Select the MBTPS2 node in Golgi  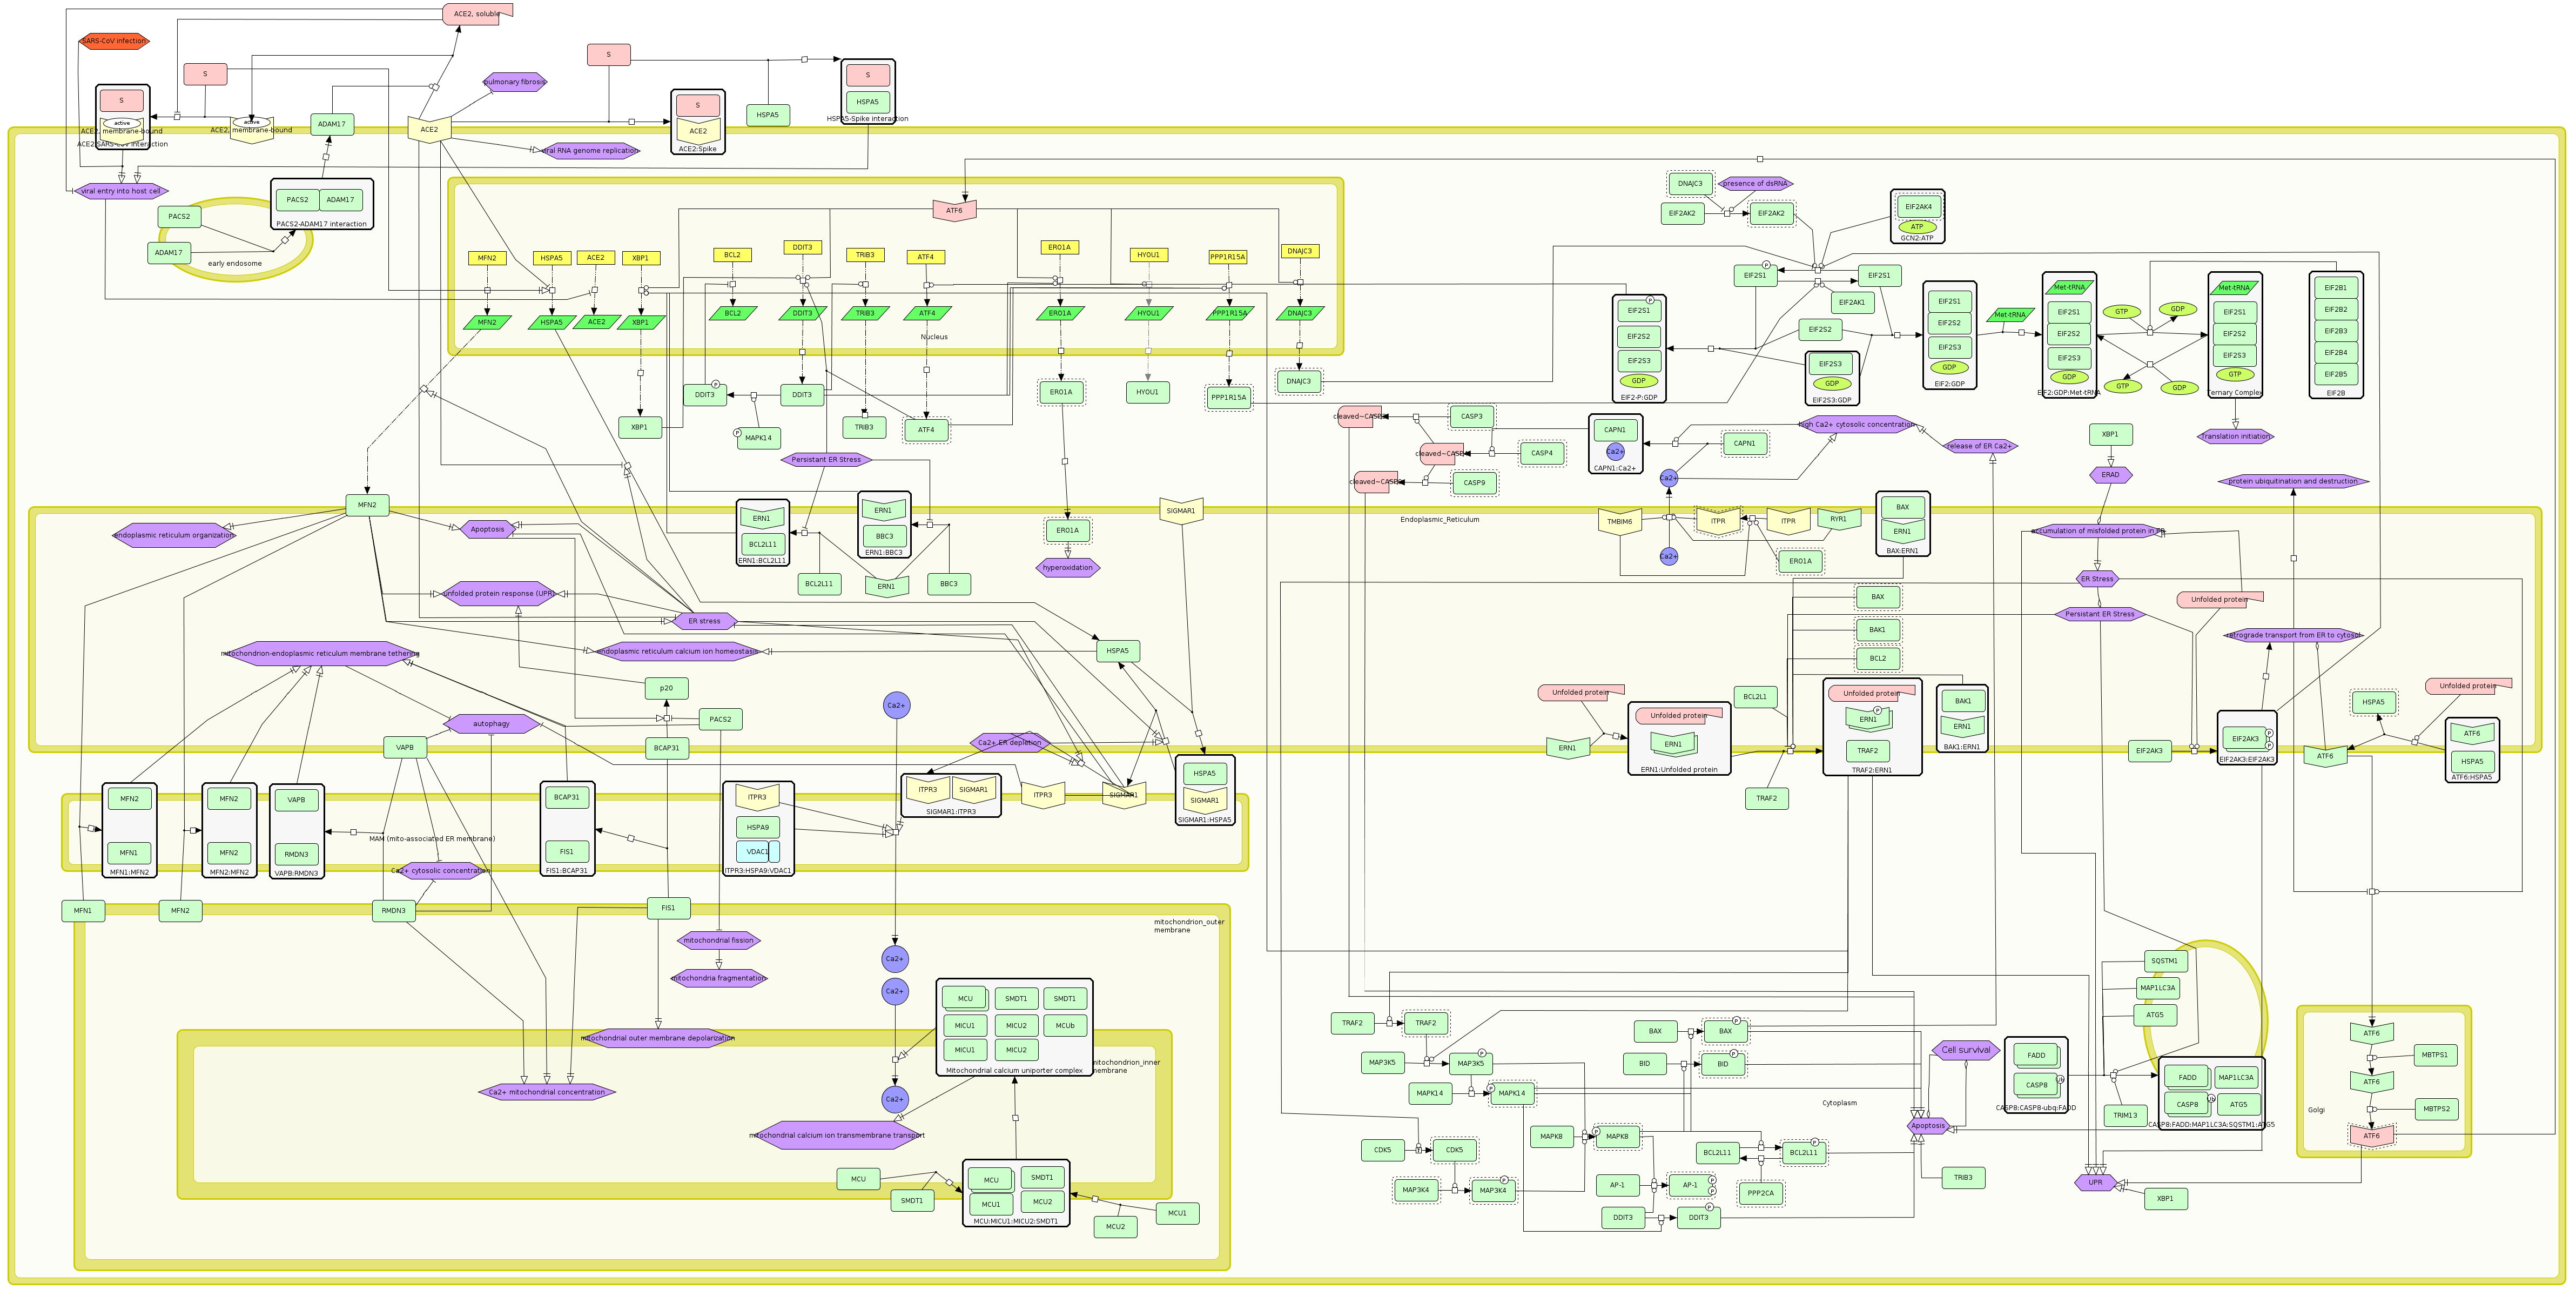(x=2435, y=1109)
